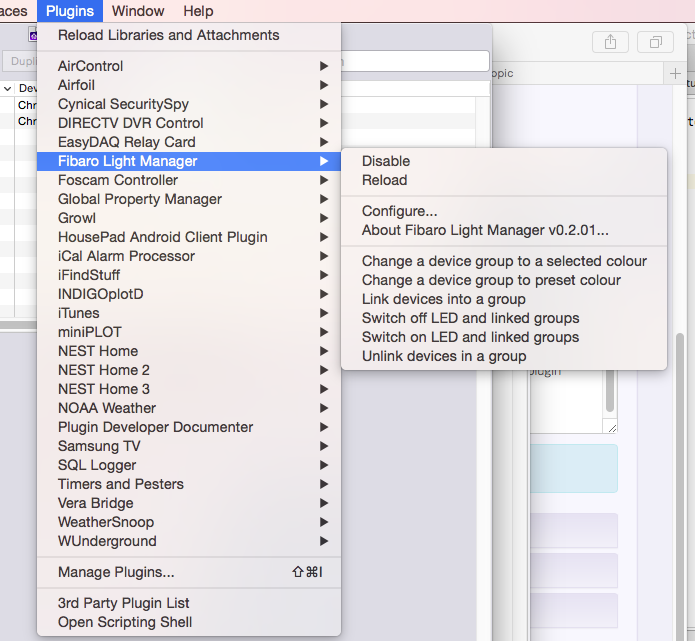
Task: Reload the Fibaro Light Manager plugin
Action: [x=504, y=180]
